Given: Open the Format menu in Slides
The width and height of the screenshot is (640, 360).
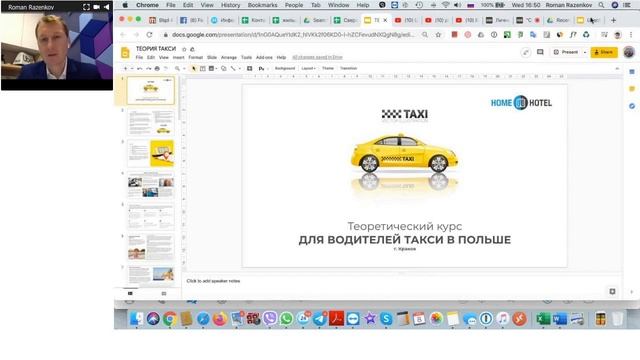Looking at the screenshot, I should [196, 58].
